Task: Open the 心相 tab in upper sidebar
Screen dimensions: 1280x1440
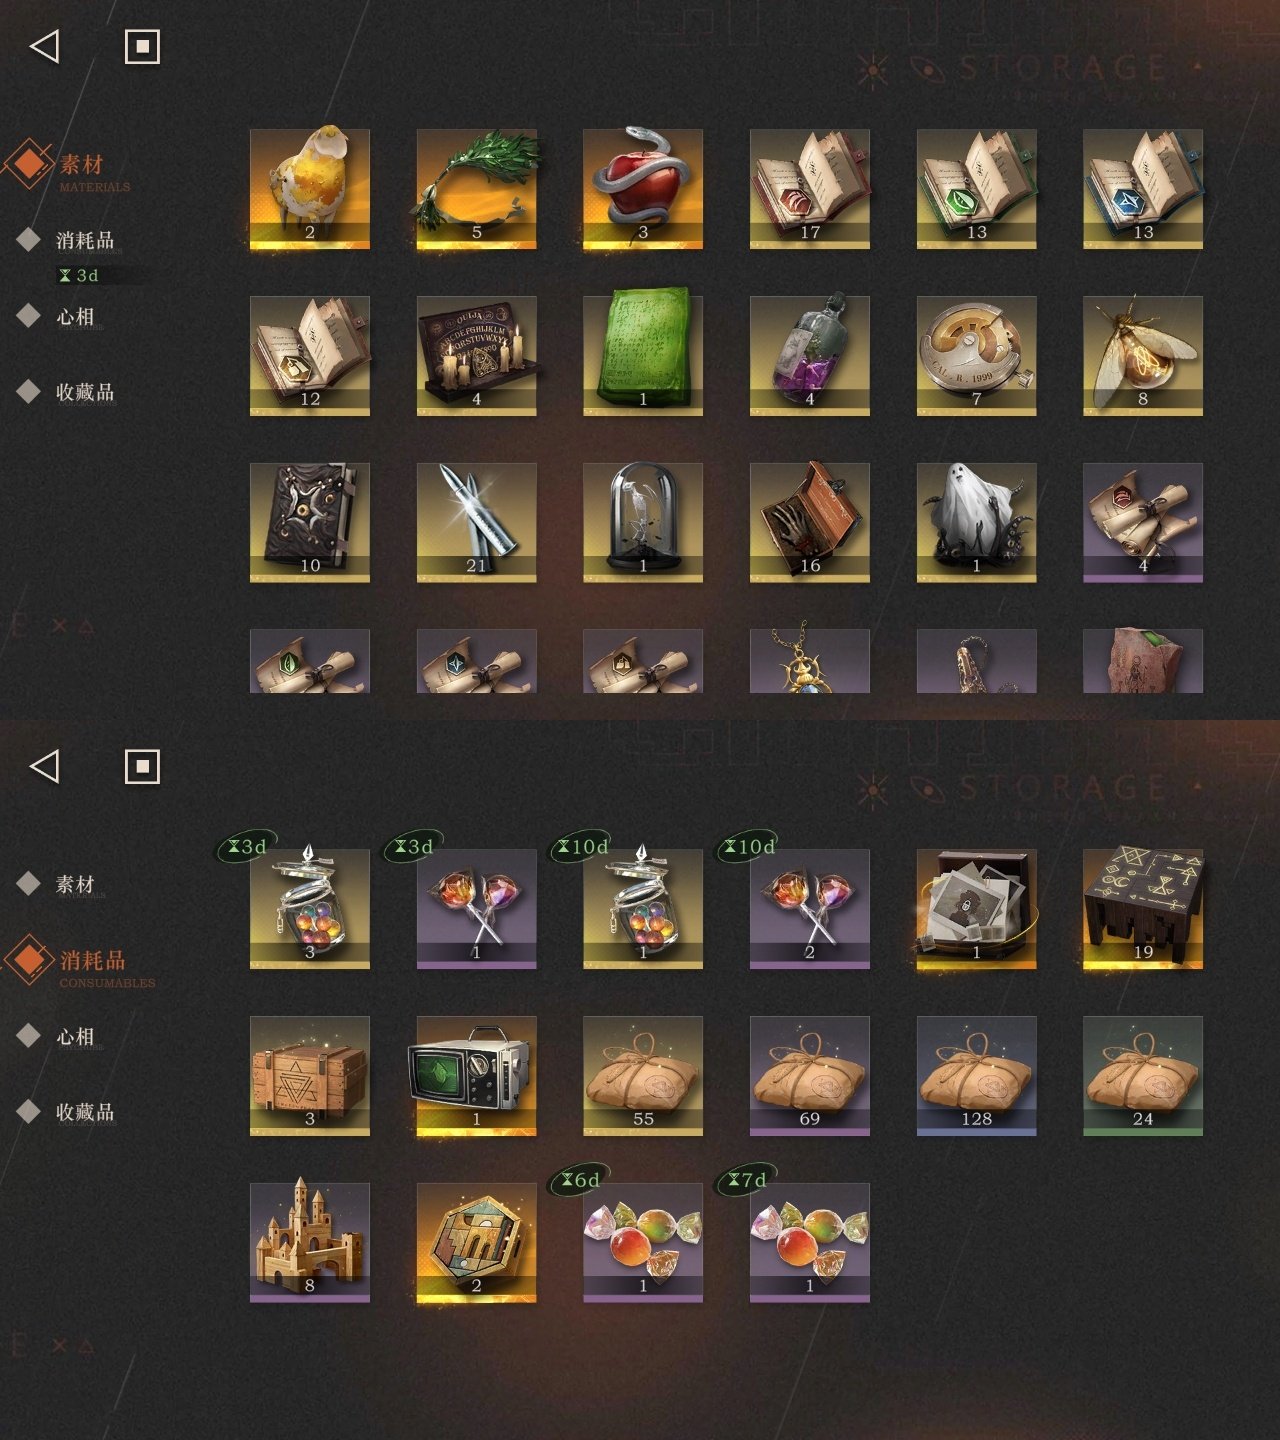Action: (75, 316)
